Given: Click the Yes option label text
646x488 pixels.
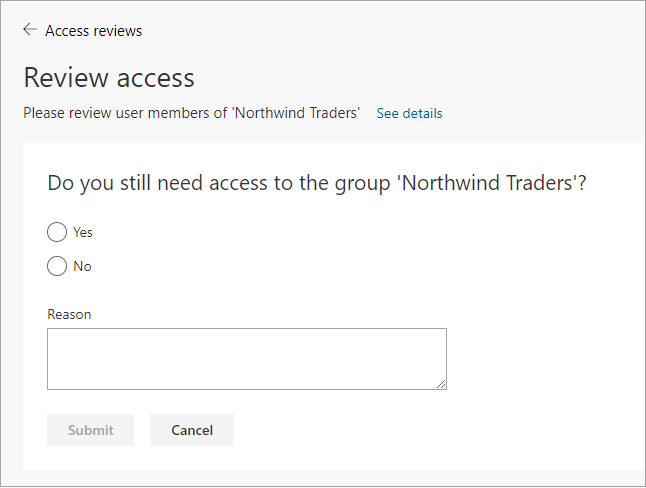Looking at the screenshot, I should click(x=83, y=232).
